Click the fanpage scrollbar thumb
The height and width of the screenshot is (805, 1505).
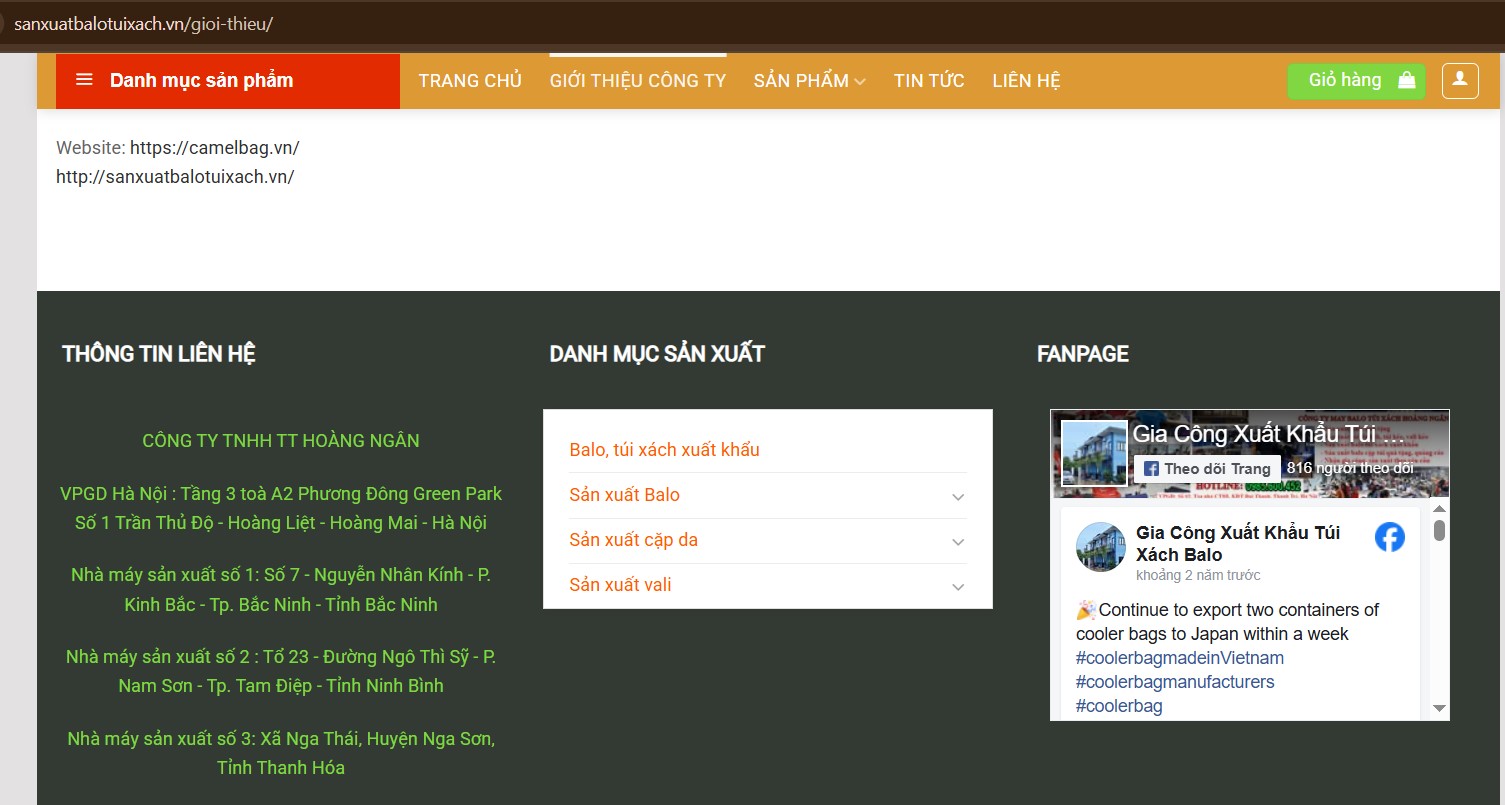[1440, 529]
